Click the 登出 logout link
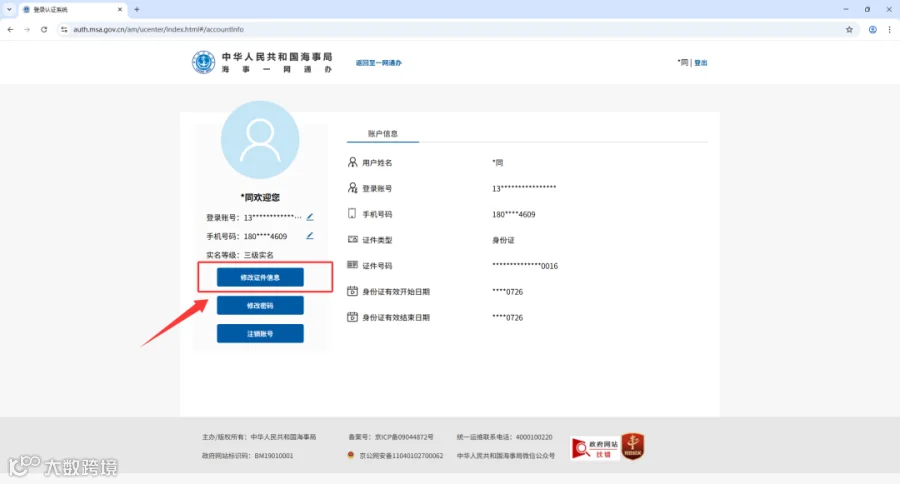 click(701, 63)
